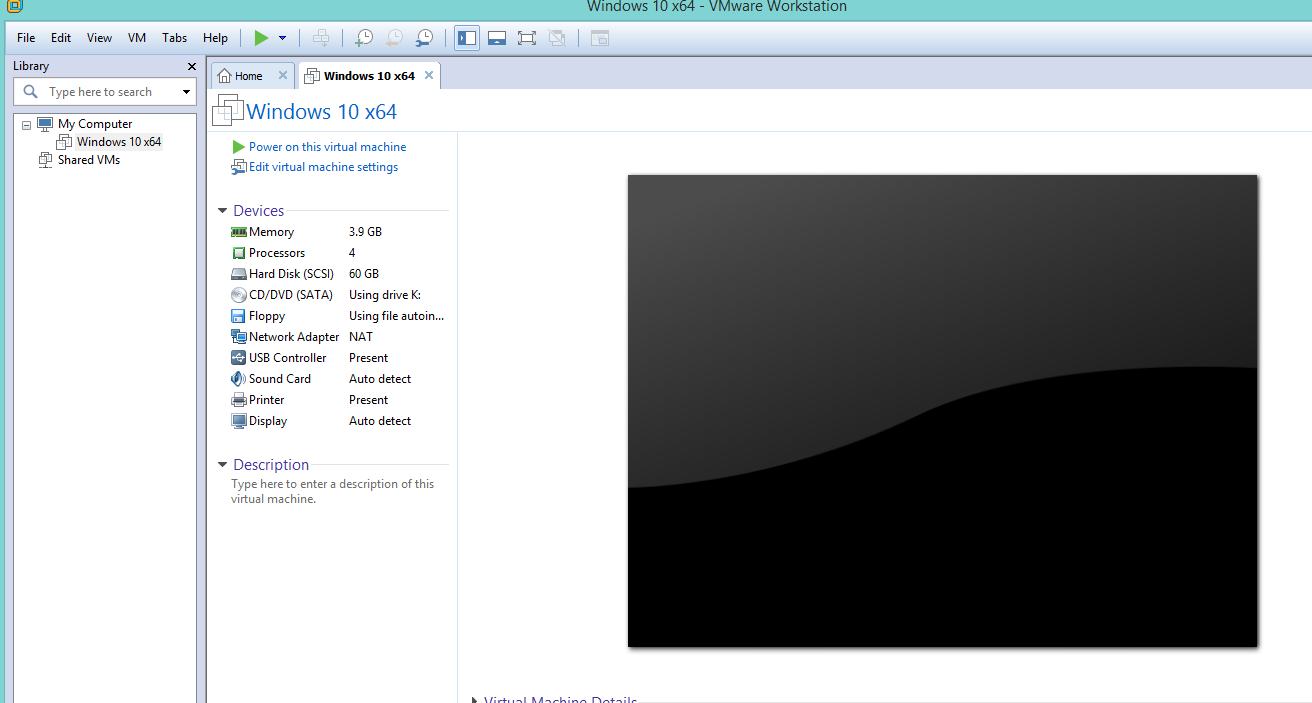Click the Hard Disk (SCSI) icon
The height and width of the screenshot is (703, 1312).
click(238, 274)
